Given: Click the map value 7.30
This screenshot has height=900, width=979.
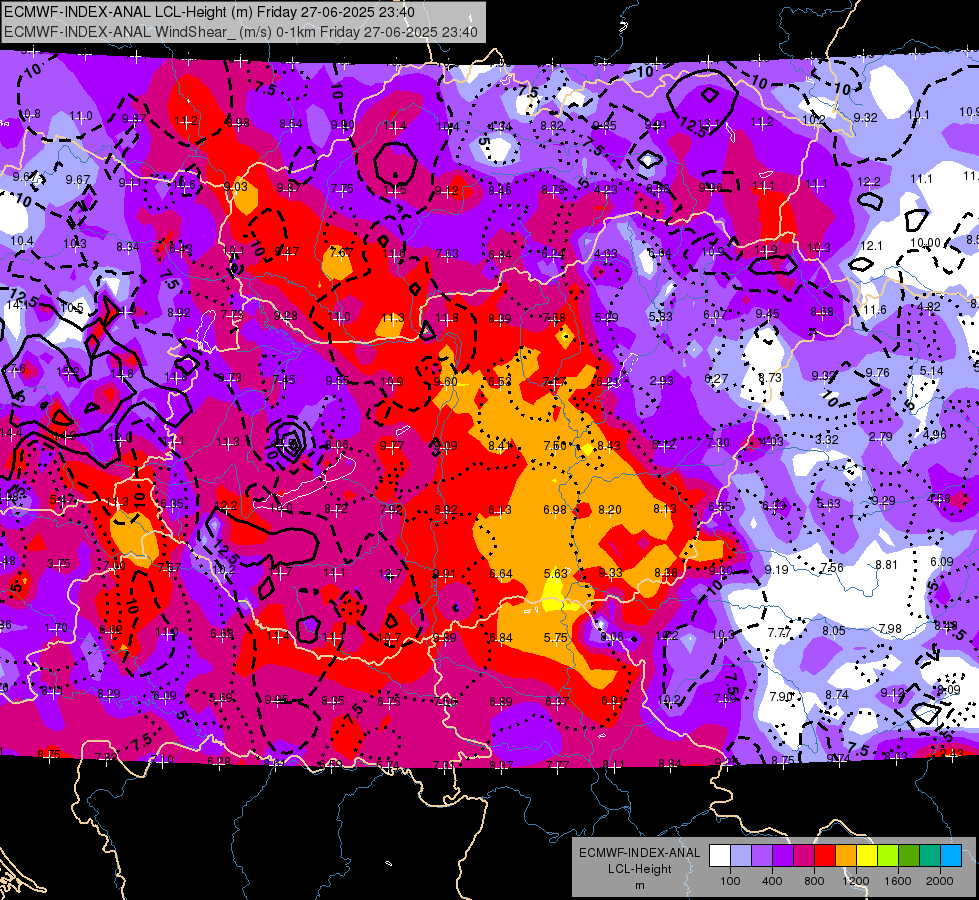Looking at the screenshot, I should coord(718,443).
